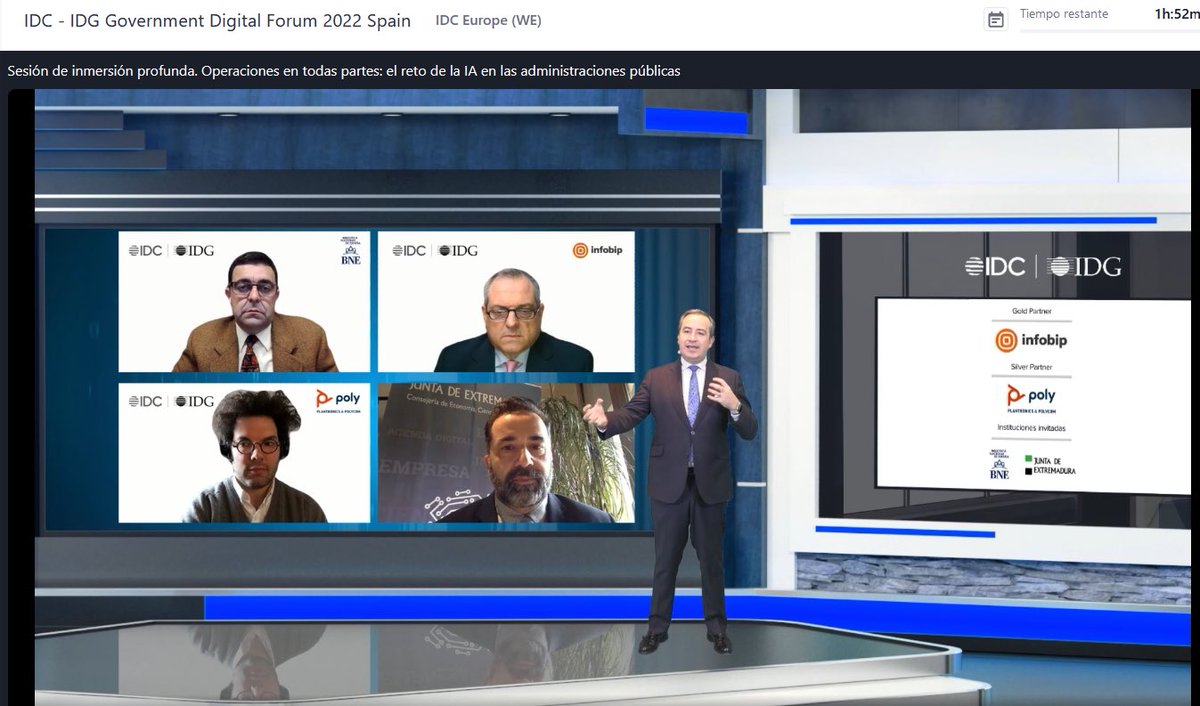Image resolution: width=1200 pixels, height=706 pixels.
Task: Click the poly logo in panelist tile
Action: pyautogui.click(x=338, y=400)
